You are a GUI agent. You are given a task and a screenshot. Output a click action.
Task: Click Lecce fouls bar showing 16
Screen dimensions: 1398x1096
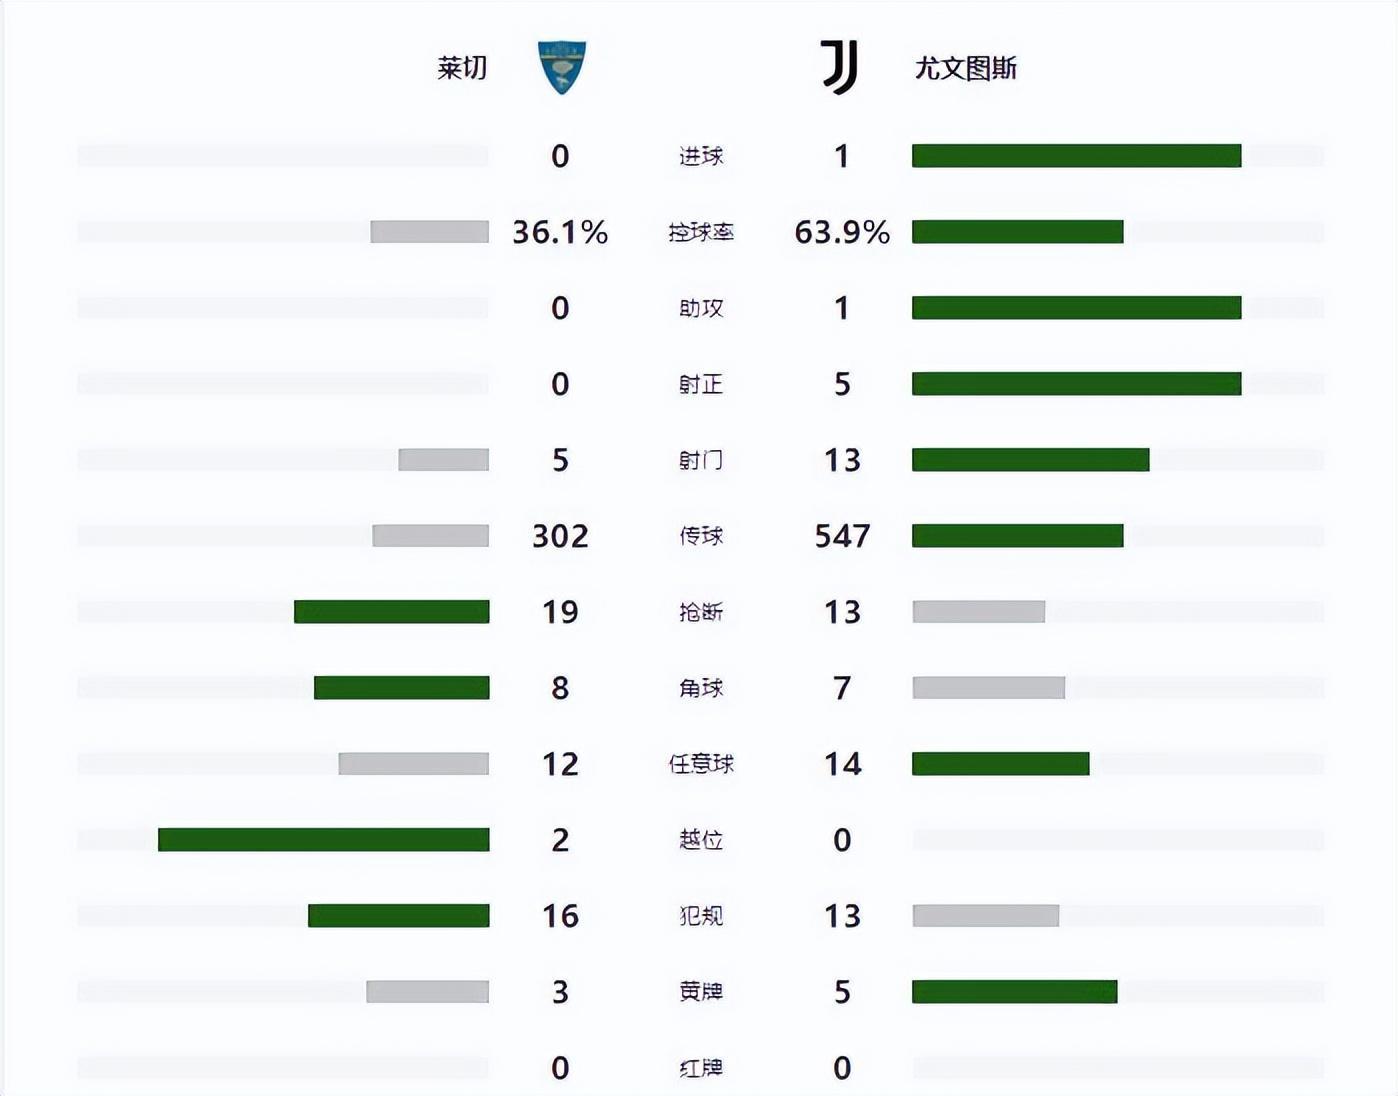[x=398, y=916]
